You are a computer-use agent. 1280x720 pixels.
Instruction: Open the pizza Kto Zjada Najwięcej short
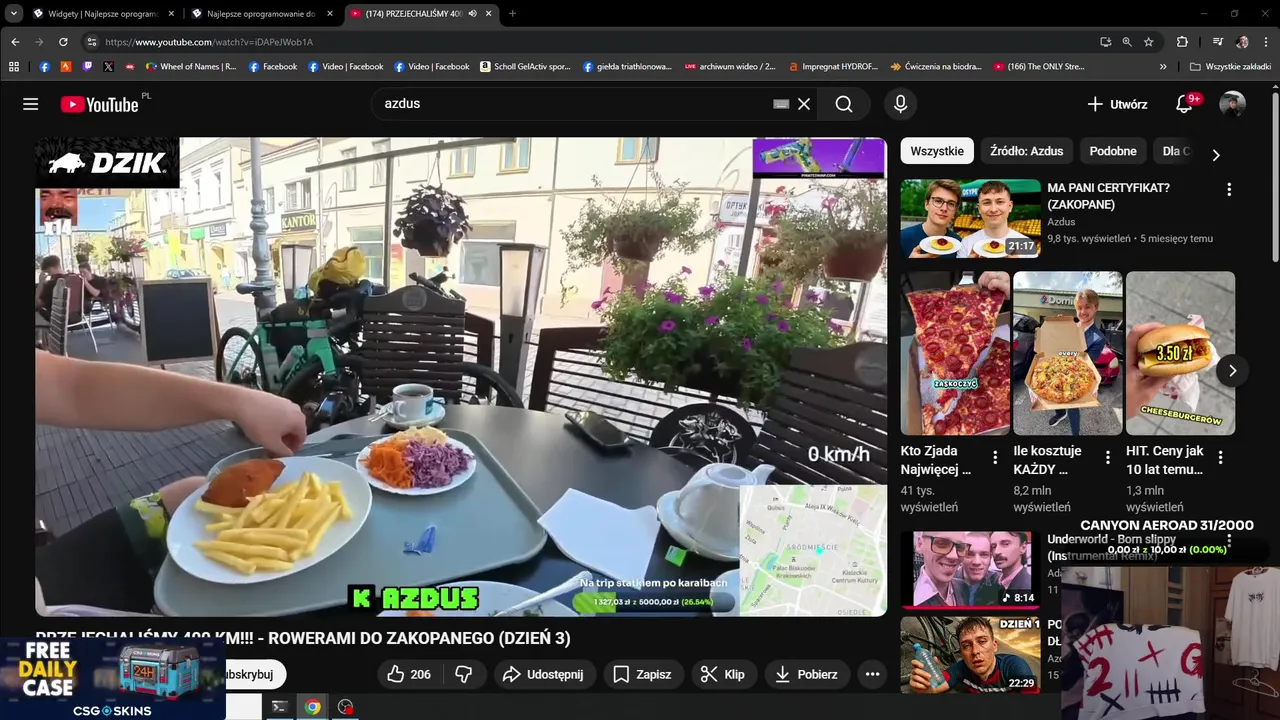[x=955, y=353]
